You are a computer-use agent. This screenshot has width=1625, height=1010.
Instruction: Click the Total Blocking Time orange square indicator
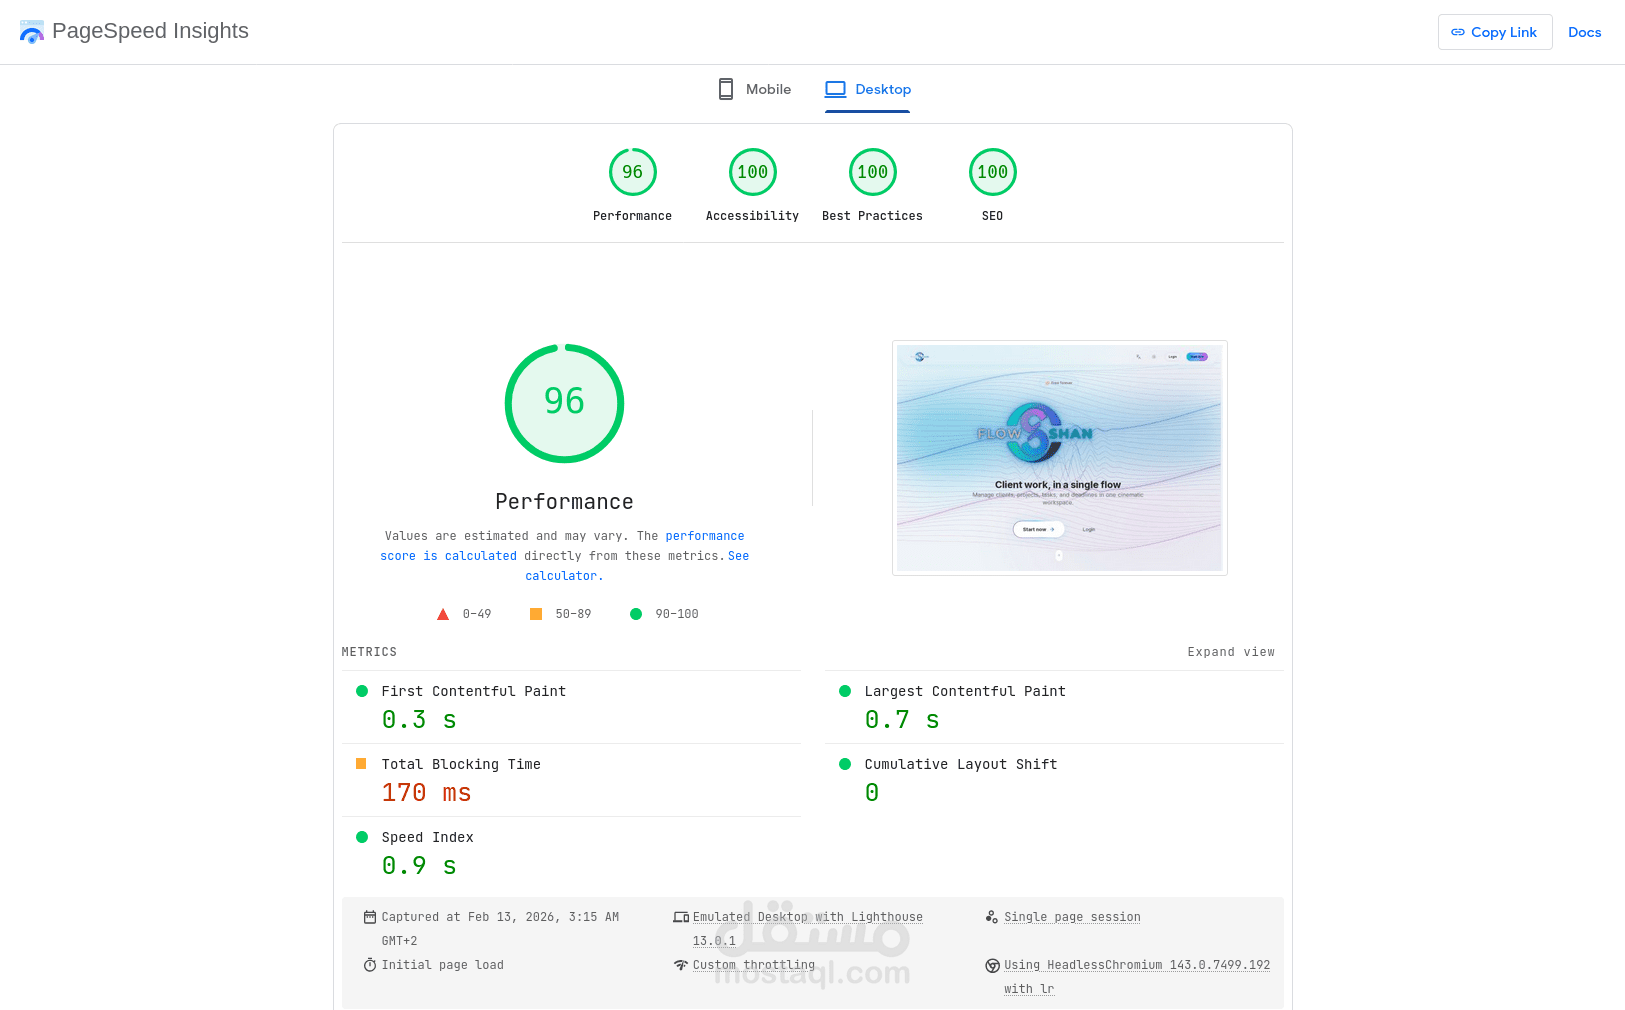(361, 763)
